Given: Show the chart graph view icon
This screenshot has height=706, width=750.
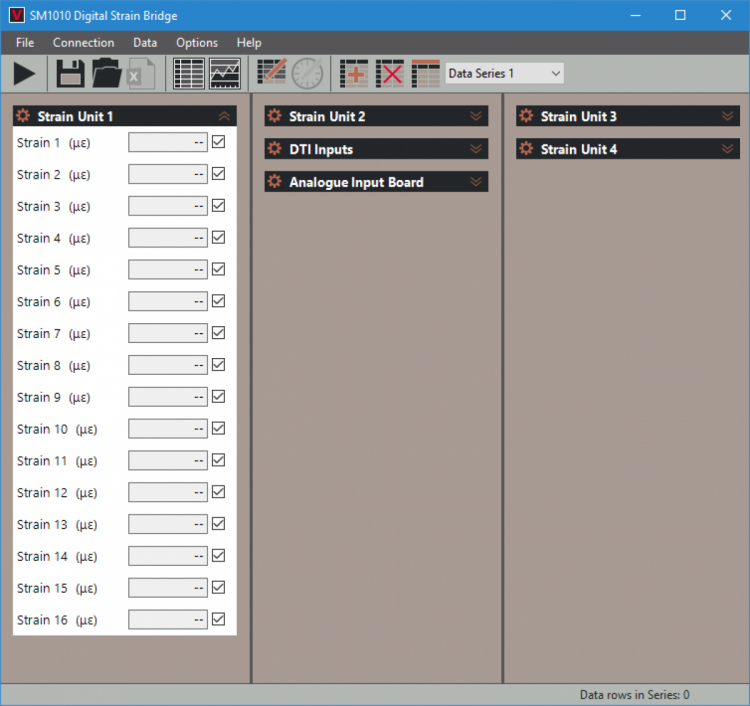Looking at the screenshot, I should pyautogui.click(x=225, y=74).
